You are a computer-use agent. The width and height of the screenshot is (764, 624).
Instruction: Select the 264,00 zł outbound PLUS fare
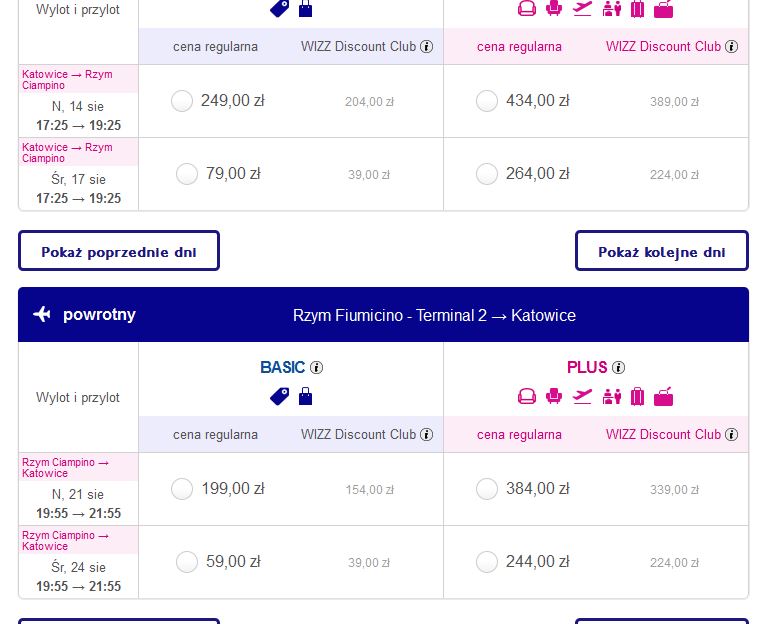tap(487, 174)
